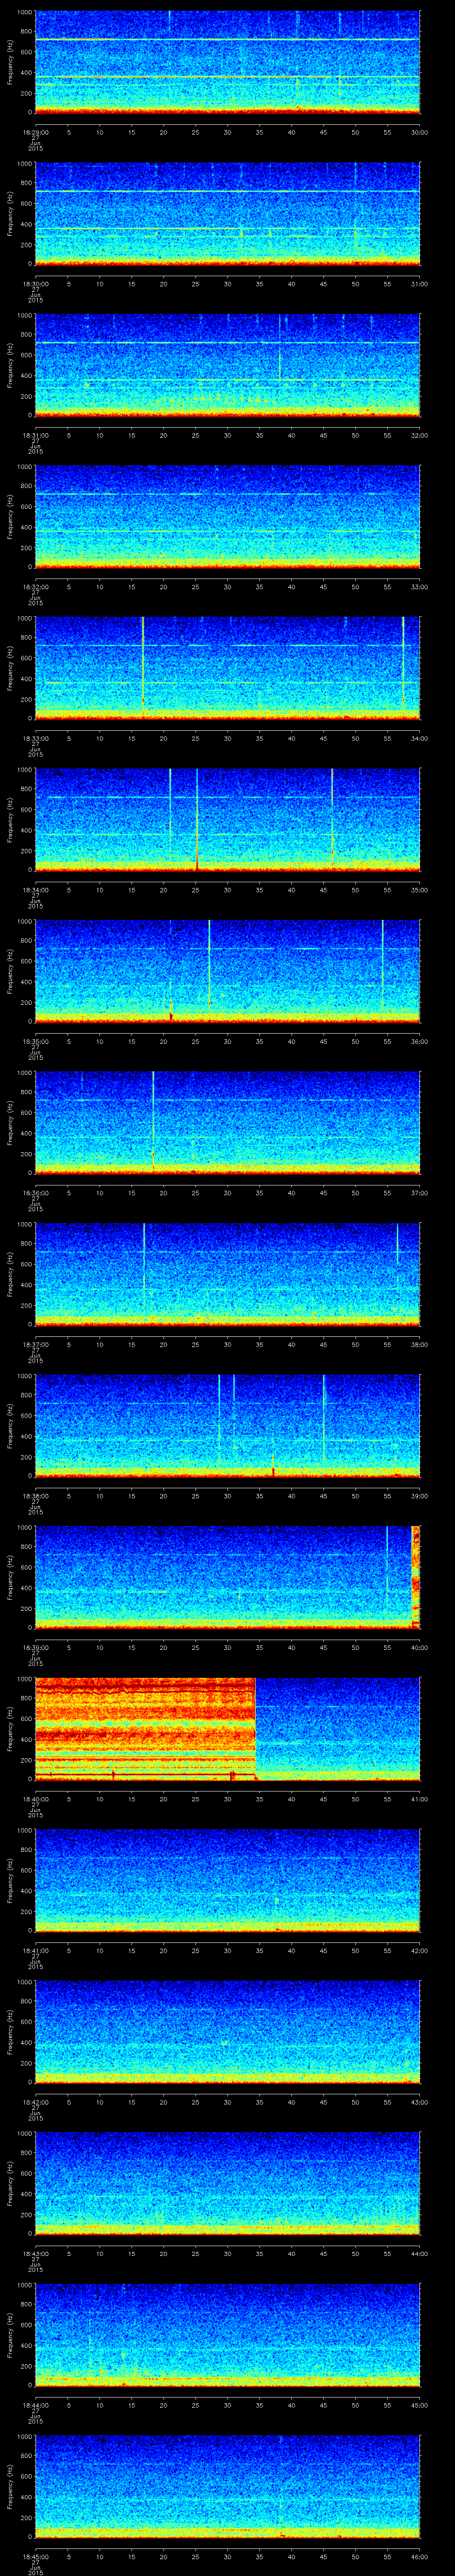Select the spectrogram panel starting at 18:39:00
Image resolution: width=455 pixels, height=2576 pixels.
point(227,1577)
